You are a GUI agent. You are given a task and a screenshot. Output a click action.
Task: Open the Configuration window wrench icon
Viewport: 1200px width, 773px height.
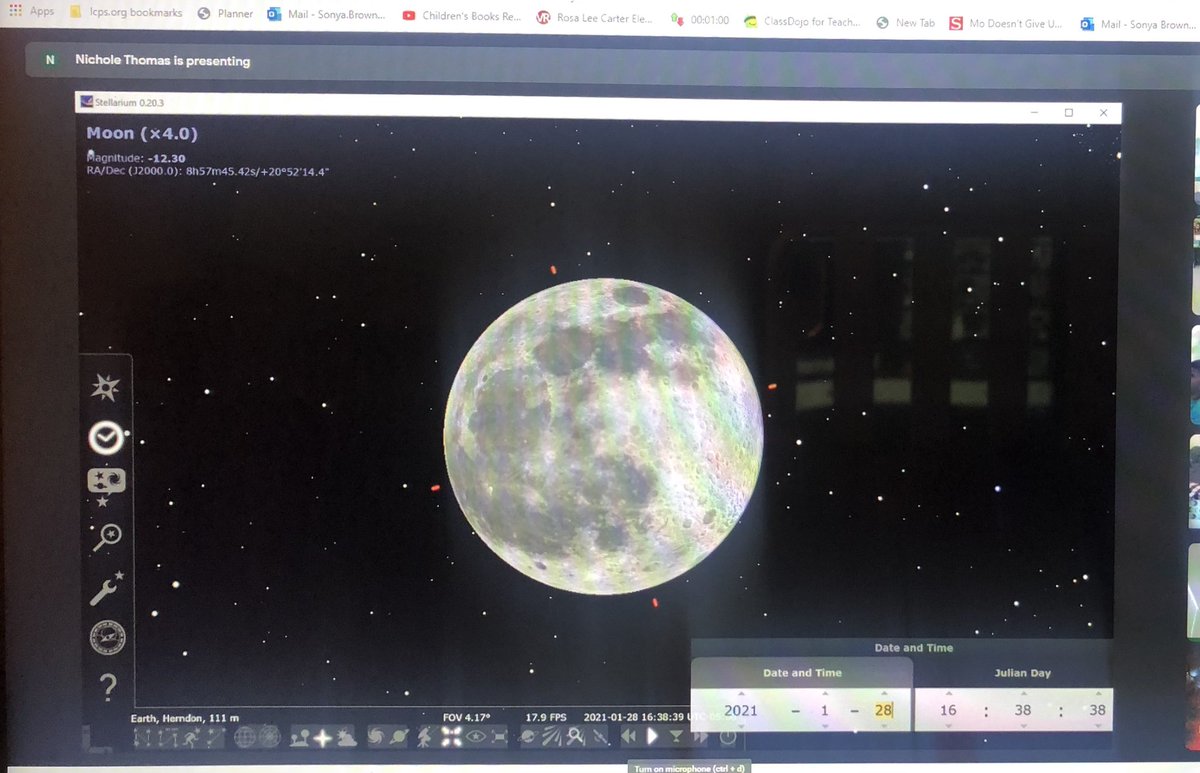[x=106, y=587]
